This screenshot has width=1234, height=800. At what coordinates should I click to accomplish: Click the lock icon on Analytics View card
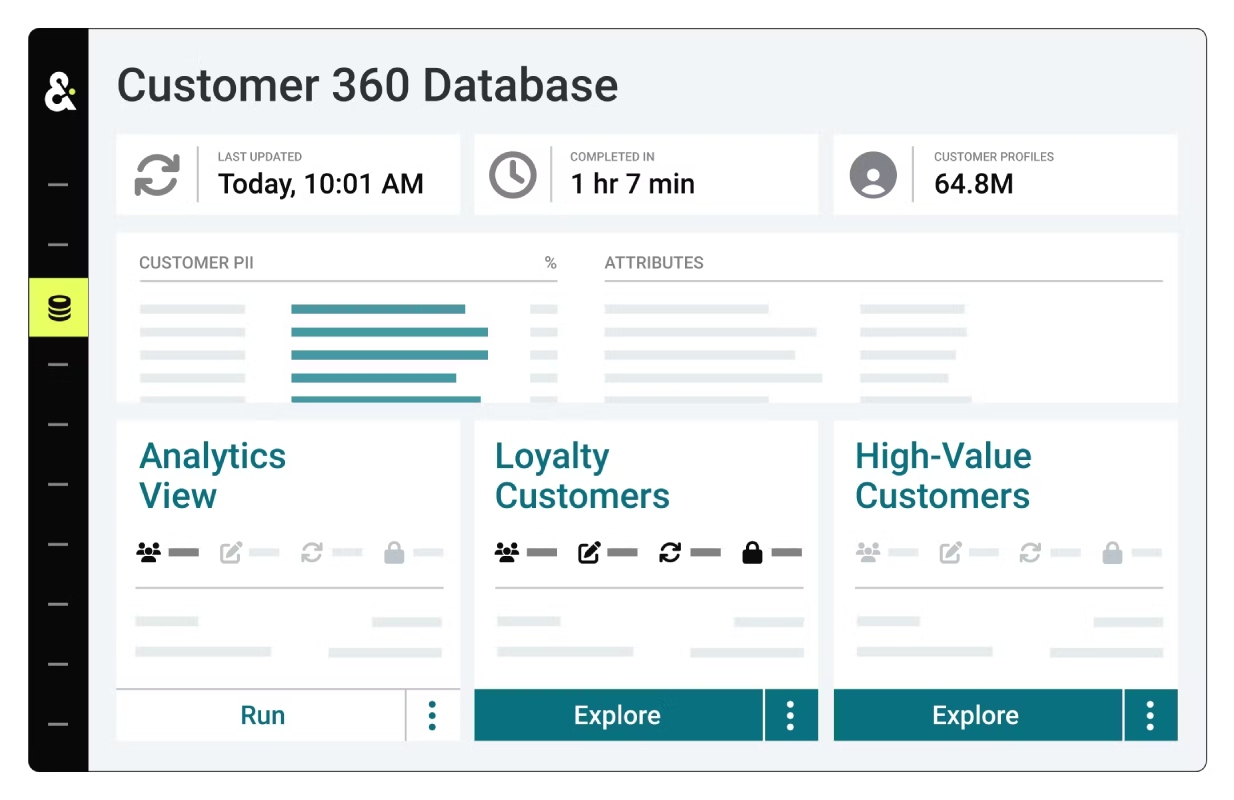coord(394,552)
